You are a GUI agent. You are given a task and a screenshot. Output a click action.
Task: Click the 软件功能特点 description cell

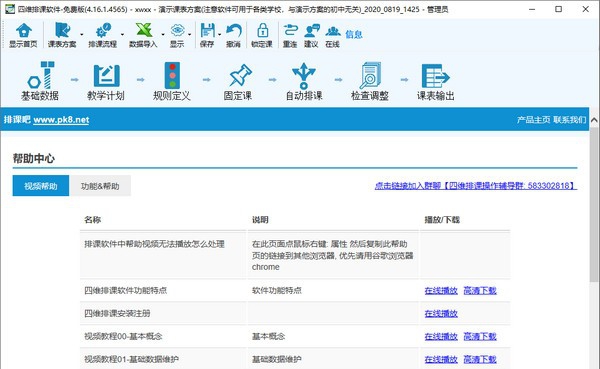click(x=277, y=291)
